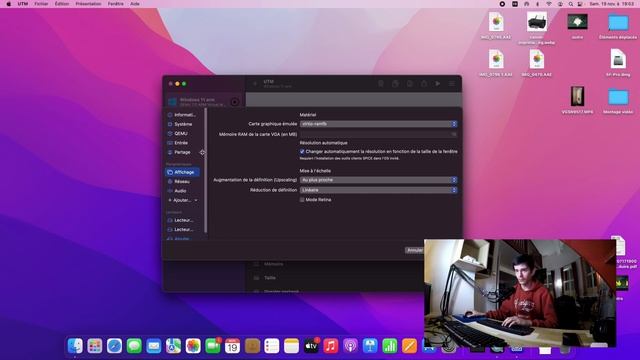Open the Réduction de définition dropdown
This screenshot has height=360, width=640.
tap(378, 190)
